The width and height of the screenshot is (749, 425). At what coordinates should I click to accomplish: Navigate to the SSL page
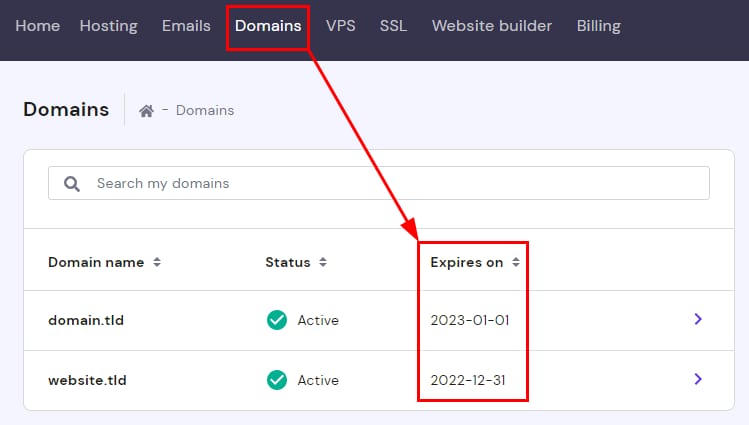pyautogui.click(x=393, y=26)
